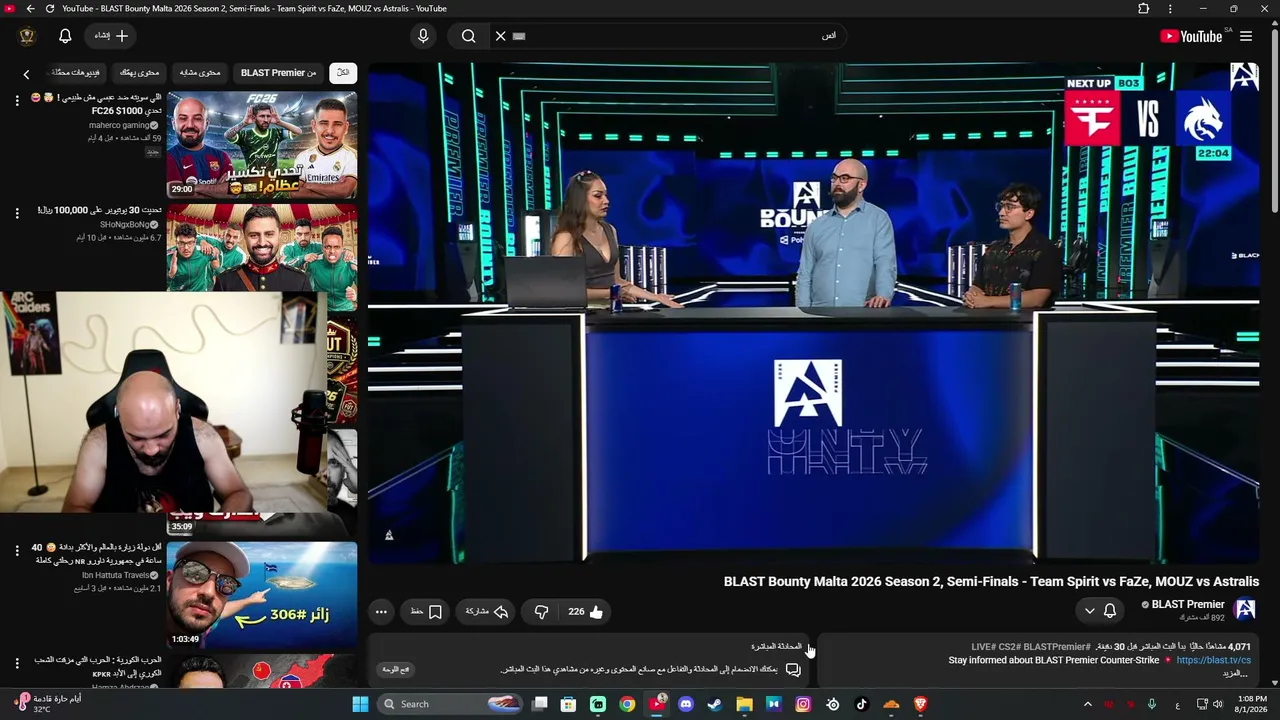
Task: Open the chat panel (فتح اللوحة)
Action: 397,669
